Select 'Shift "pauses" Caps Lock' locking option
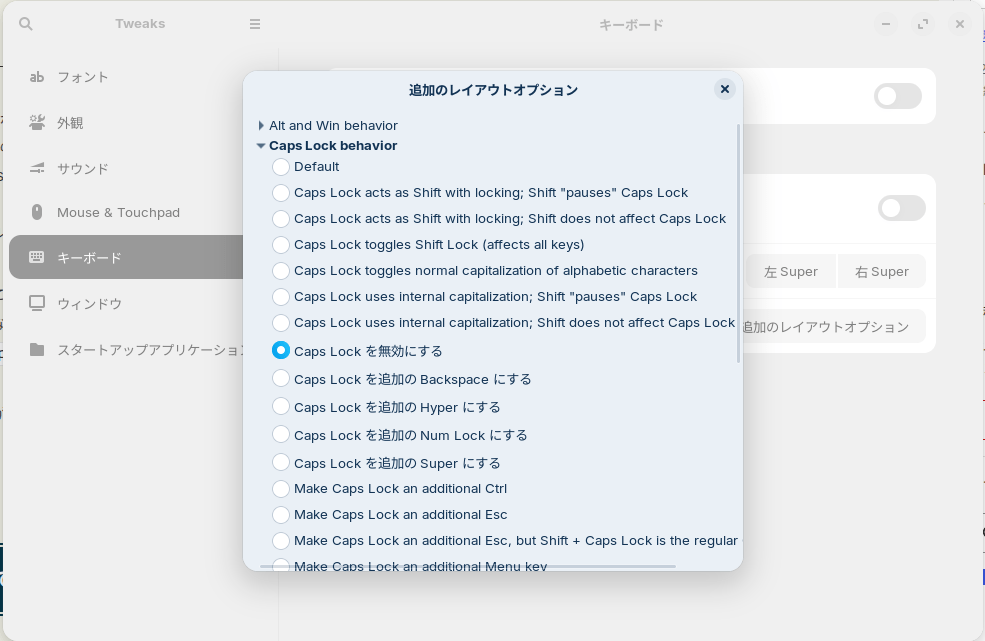This screenshot has height=641, width=985. point(281,192)
